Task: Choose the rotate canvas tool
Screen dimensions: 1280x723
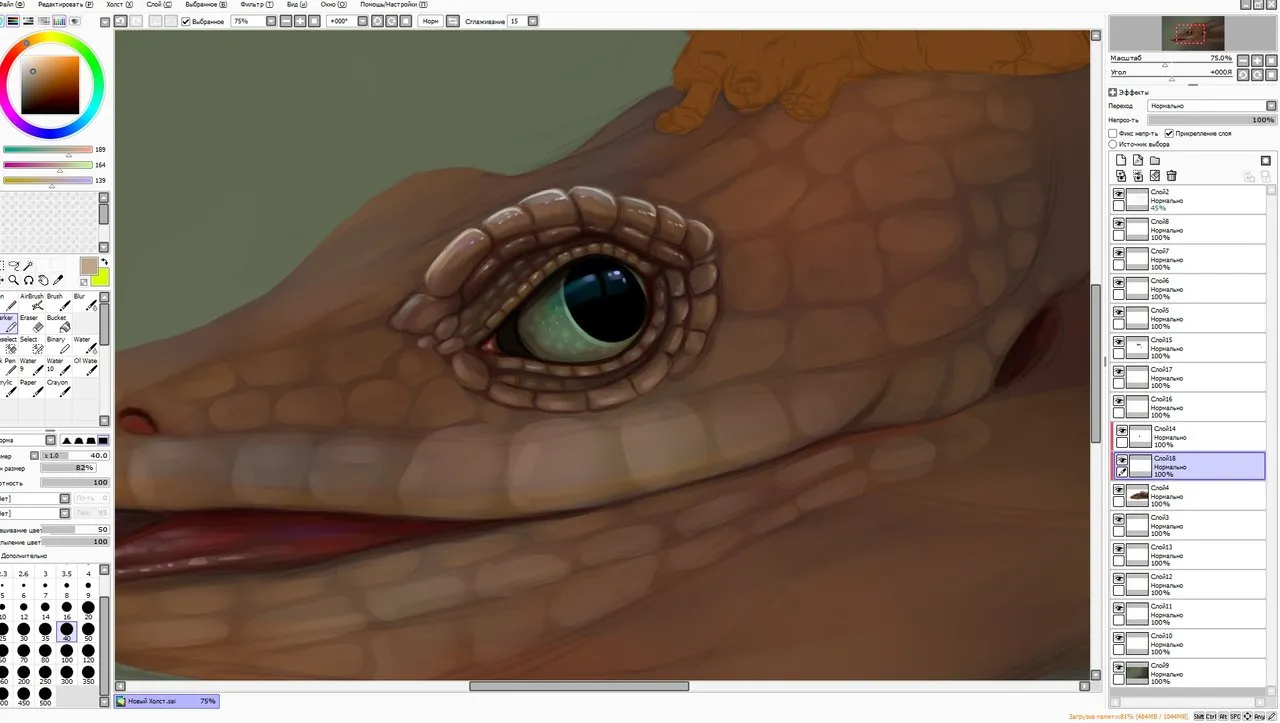Action: tap(29, 280)
